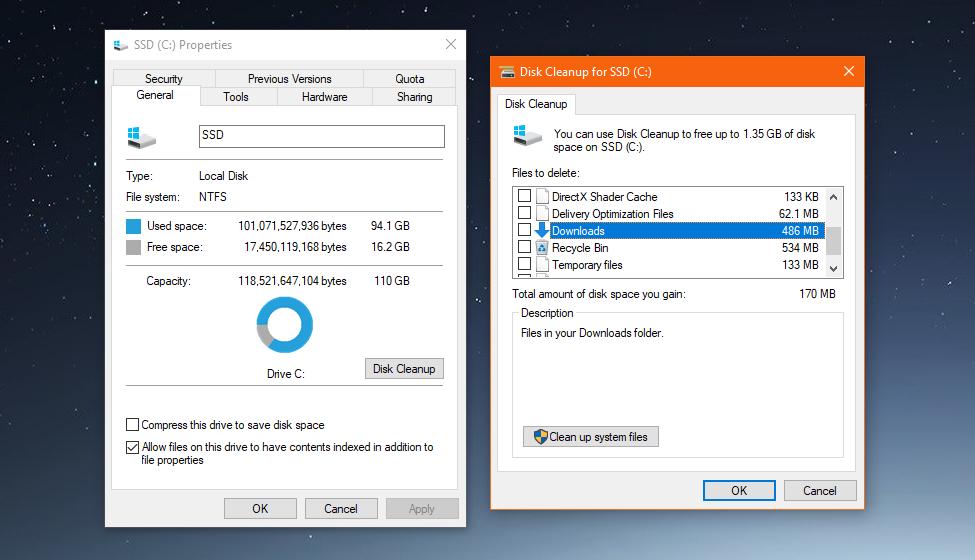Open the Quota tab
The height and width of the screenshot is (560, 975).
(x=410, y=79)
